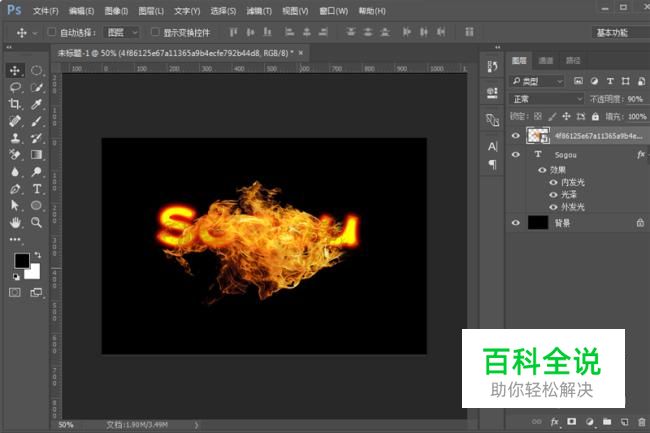650x433 pixels.
Task: Hide the Outer Glow (外发光) effect
Action: click(553, 207)
